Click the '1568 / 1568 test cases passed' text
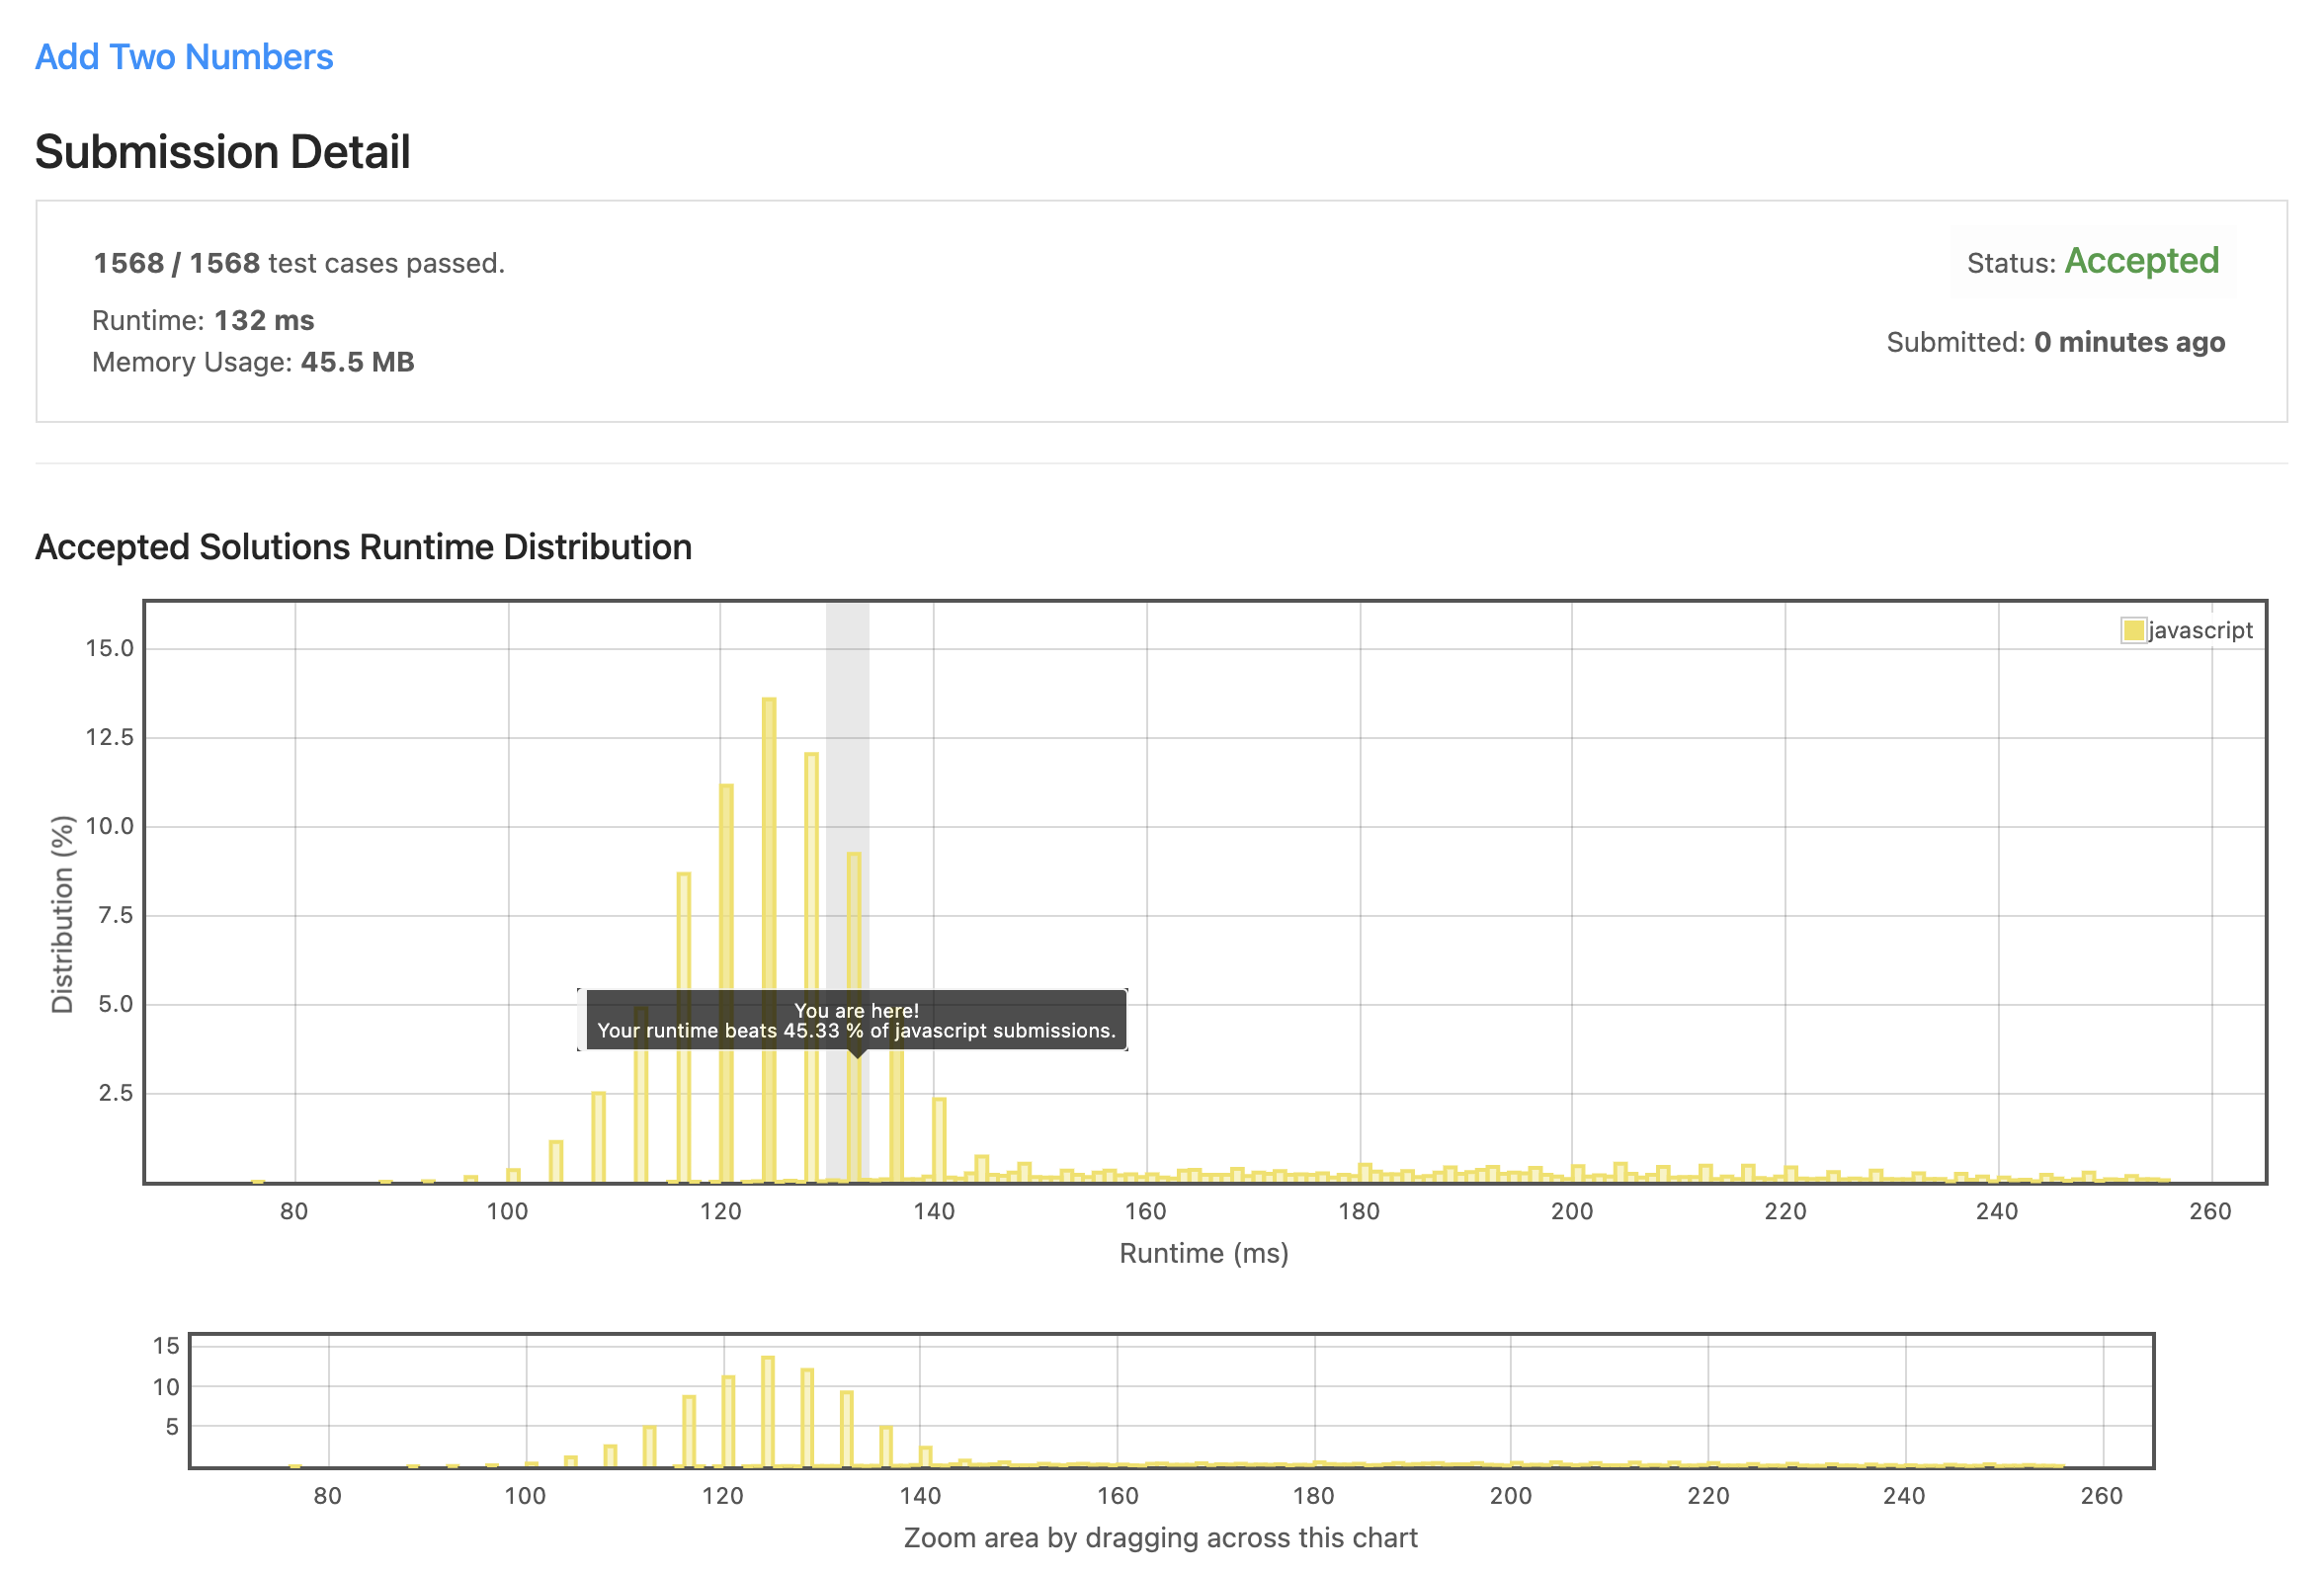Image resolution: width=2324 pixels, height=1573 pixels. click(x=299, y=263)
